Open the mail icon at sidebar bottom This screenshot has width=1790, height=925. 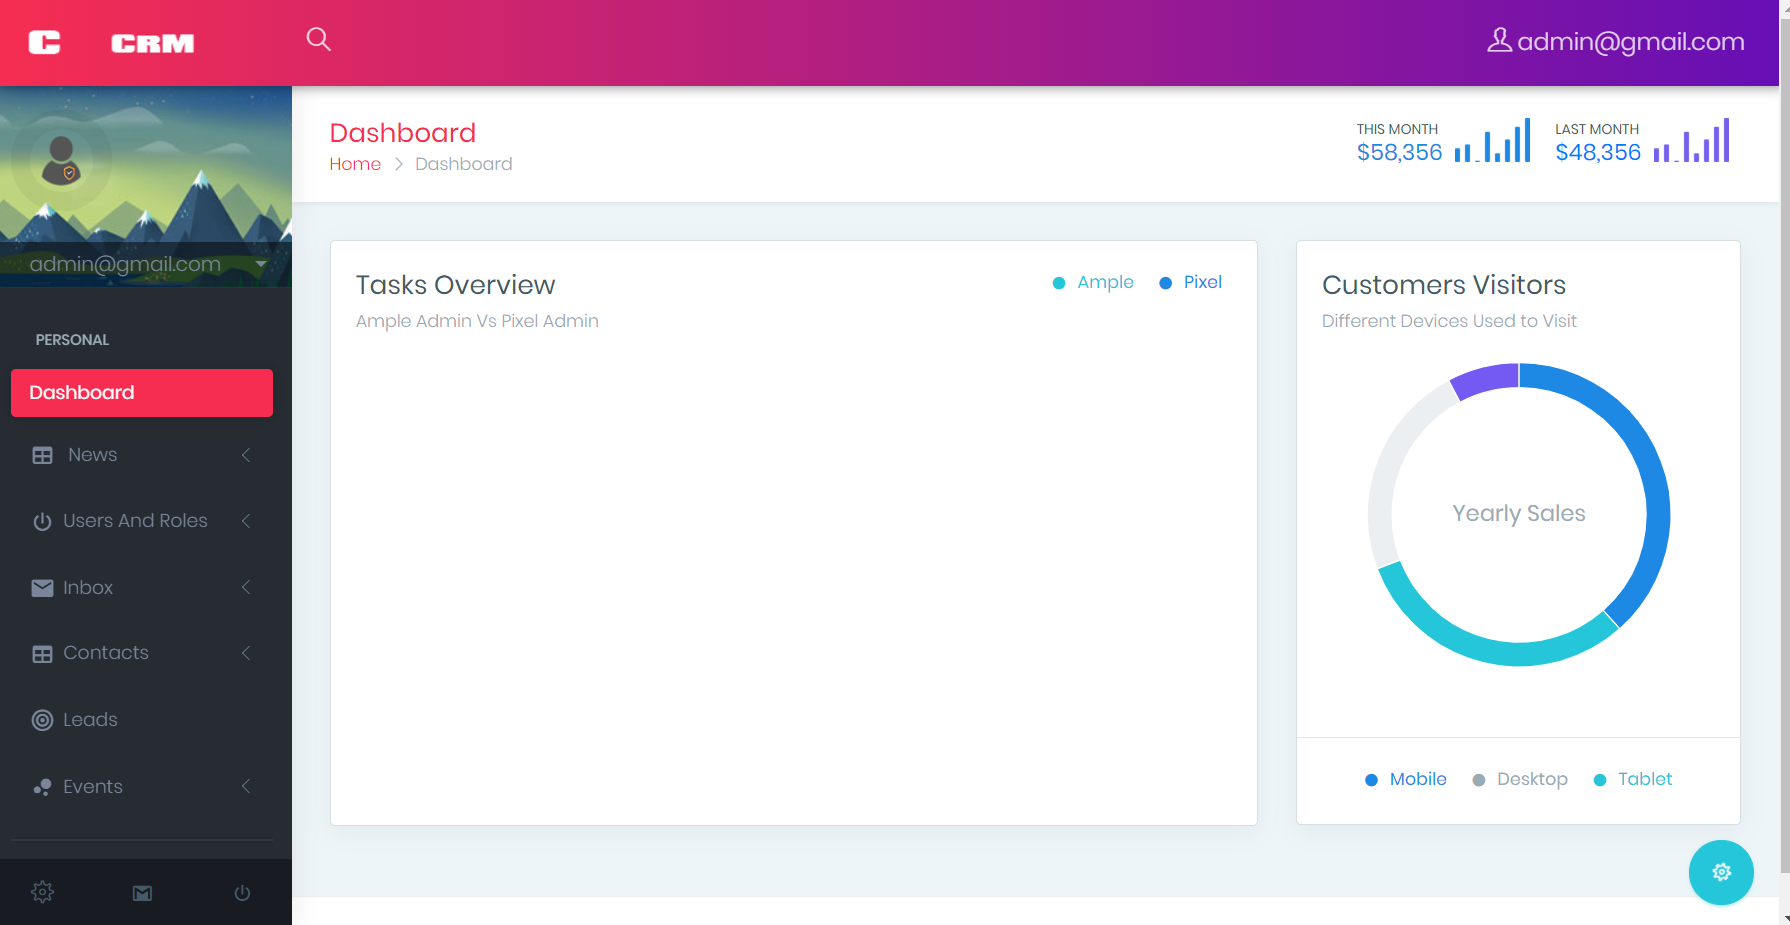(x=142, y=892)
